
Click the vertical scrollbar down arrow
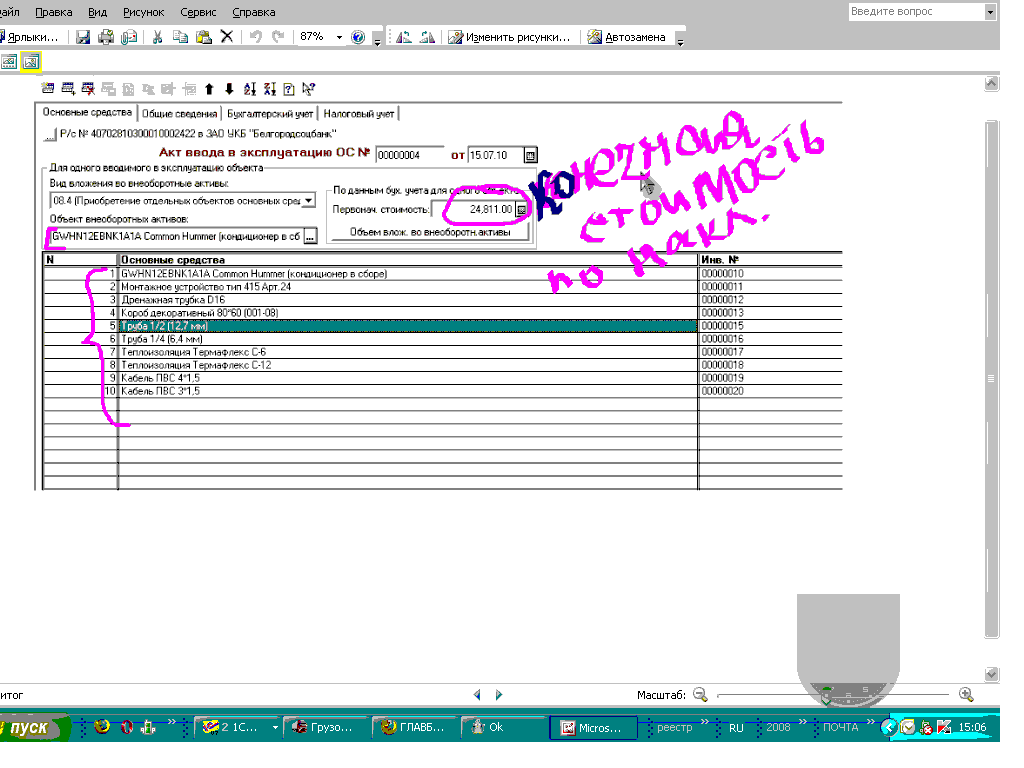coord(991,674)
